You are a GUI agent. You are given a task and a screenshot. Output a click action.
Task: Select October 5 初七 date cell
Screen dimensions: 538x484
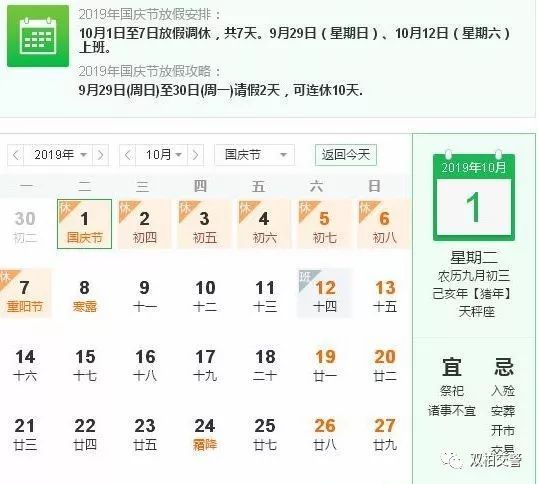point(324,224)
